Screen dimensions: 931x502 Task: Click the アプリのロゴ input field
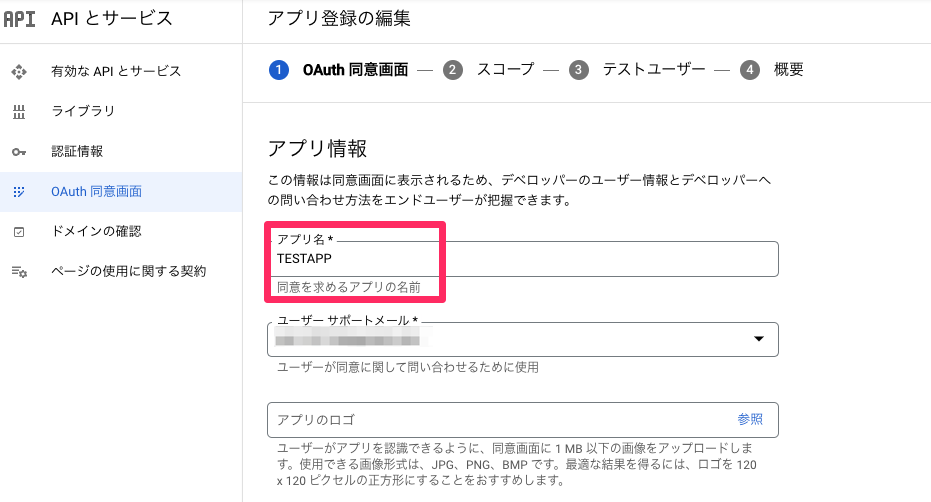click(522, 419)
